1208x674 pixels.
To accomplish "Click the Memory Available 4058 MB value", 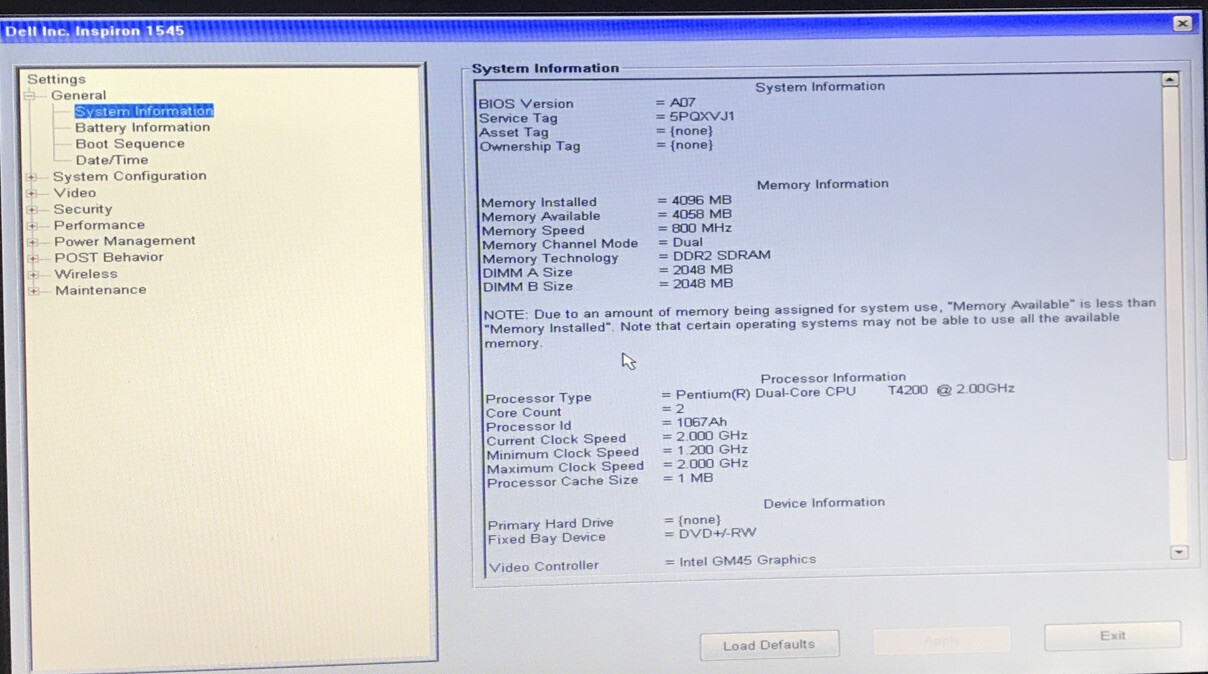I will (x=701, y=214).
